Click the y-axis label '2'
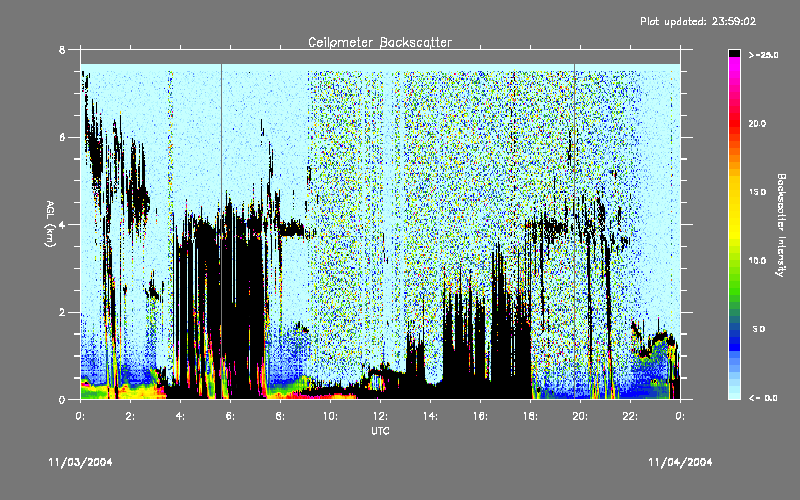This screenshot has width=800, height=500. (62, 312)
